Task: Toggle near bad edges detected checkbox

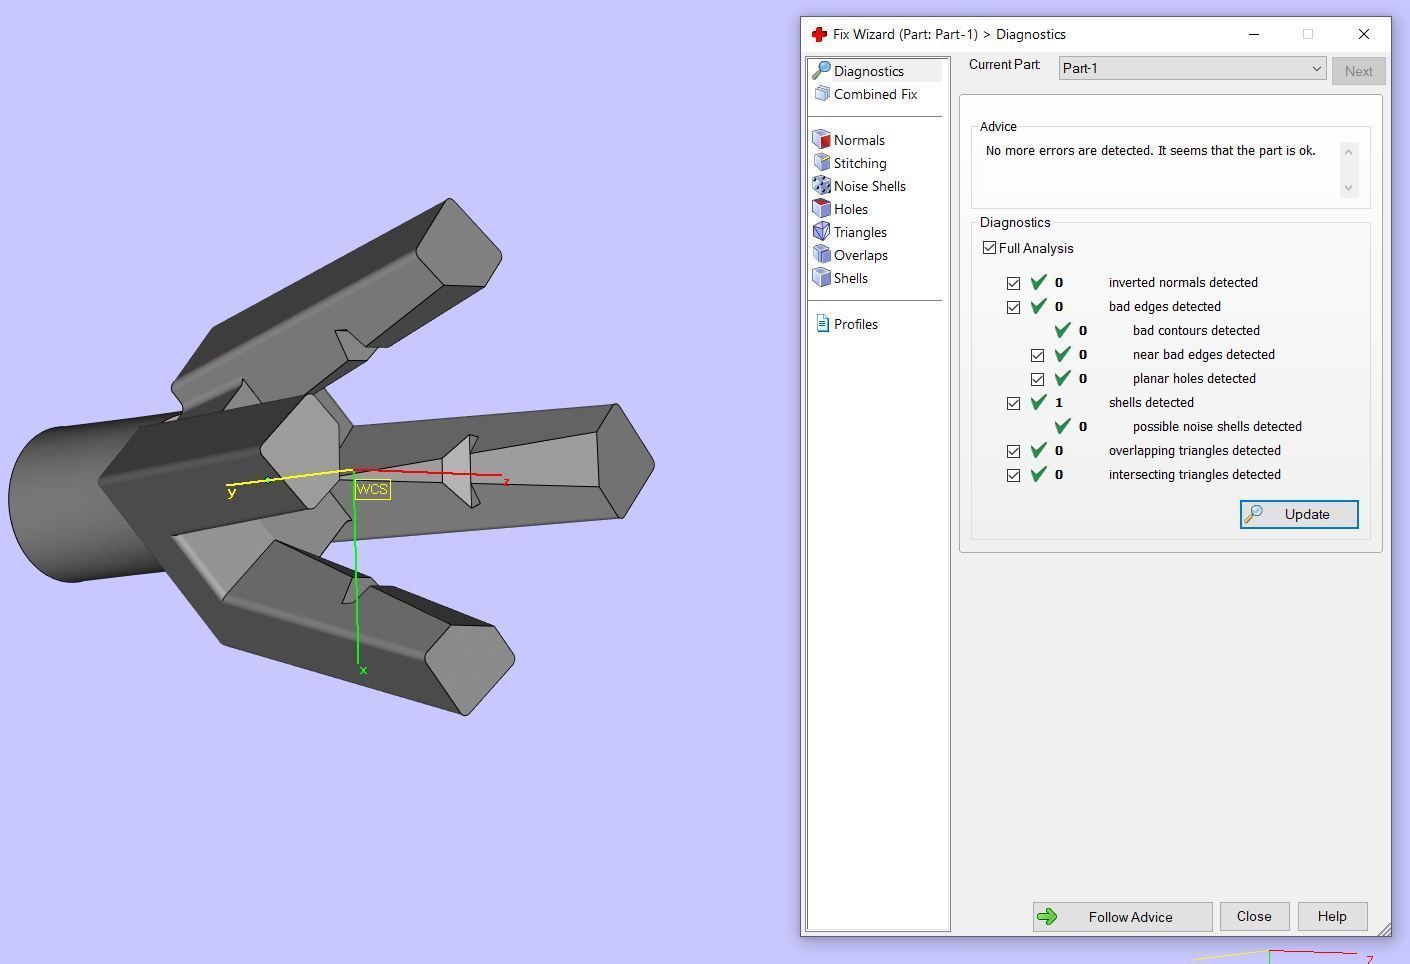Action: pyautogui.click(x=1037, y=355)
